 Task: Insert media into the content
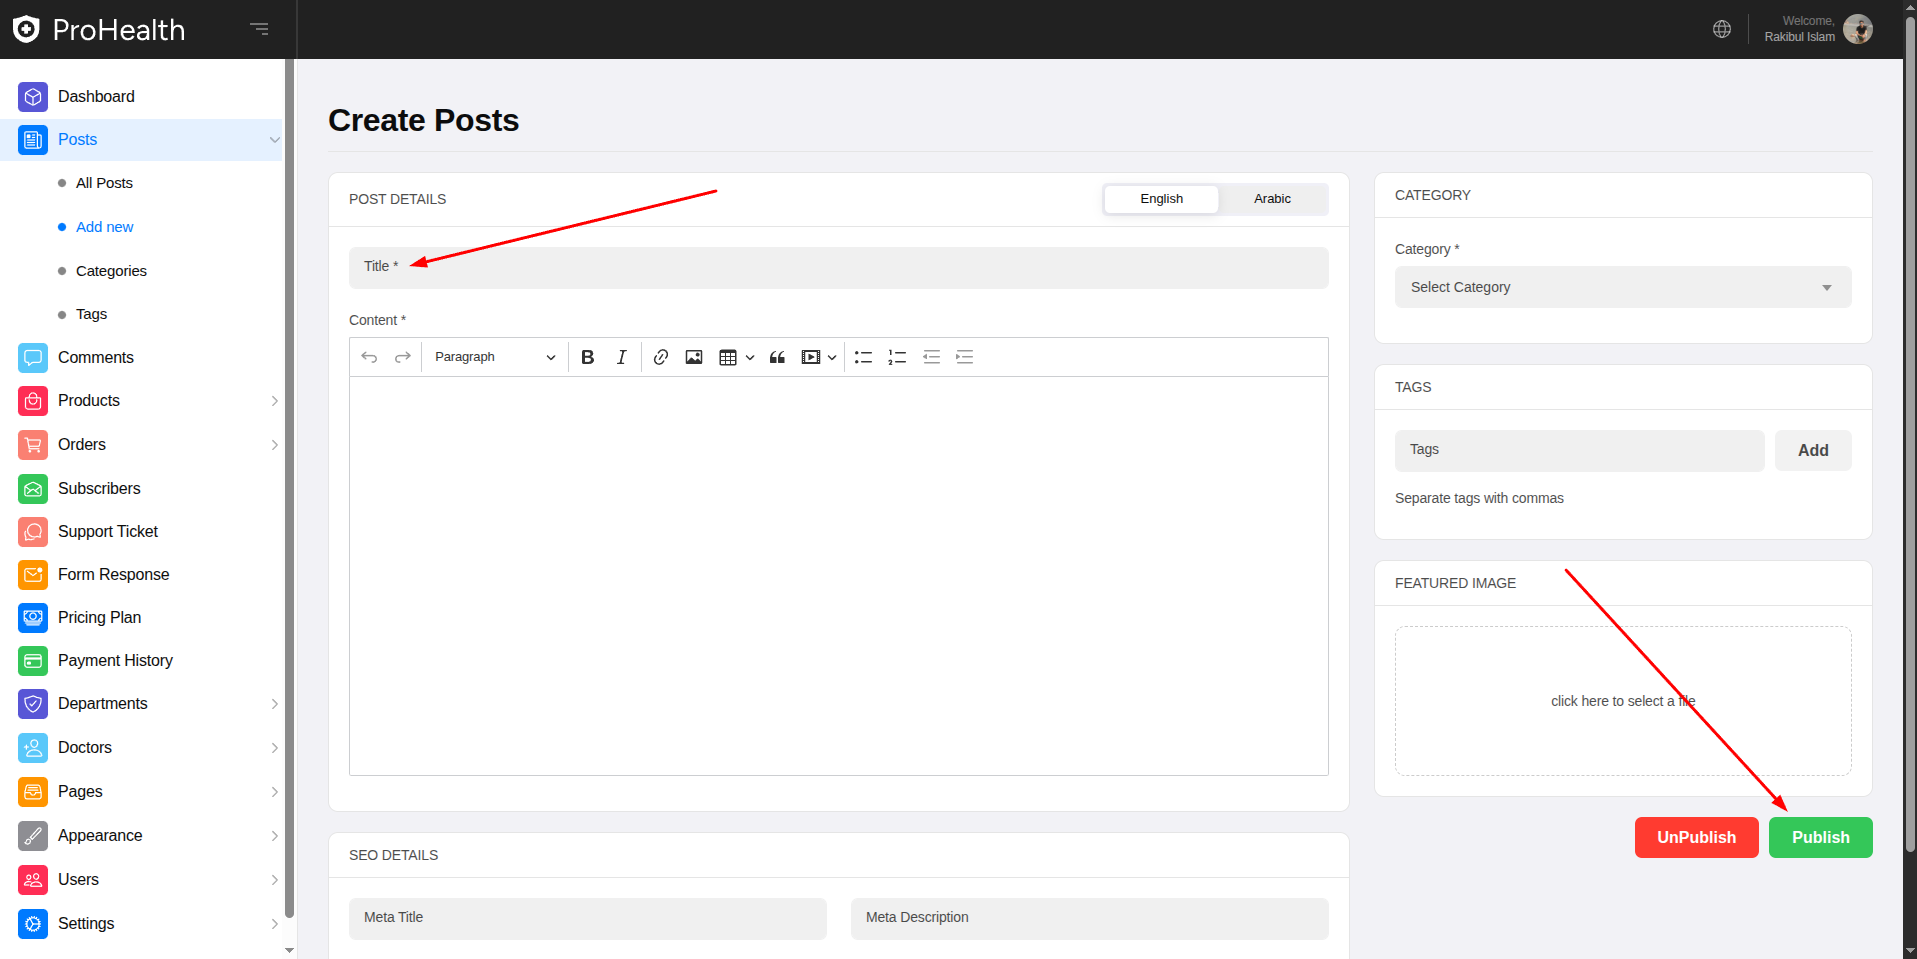(811, 357)
